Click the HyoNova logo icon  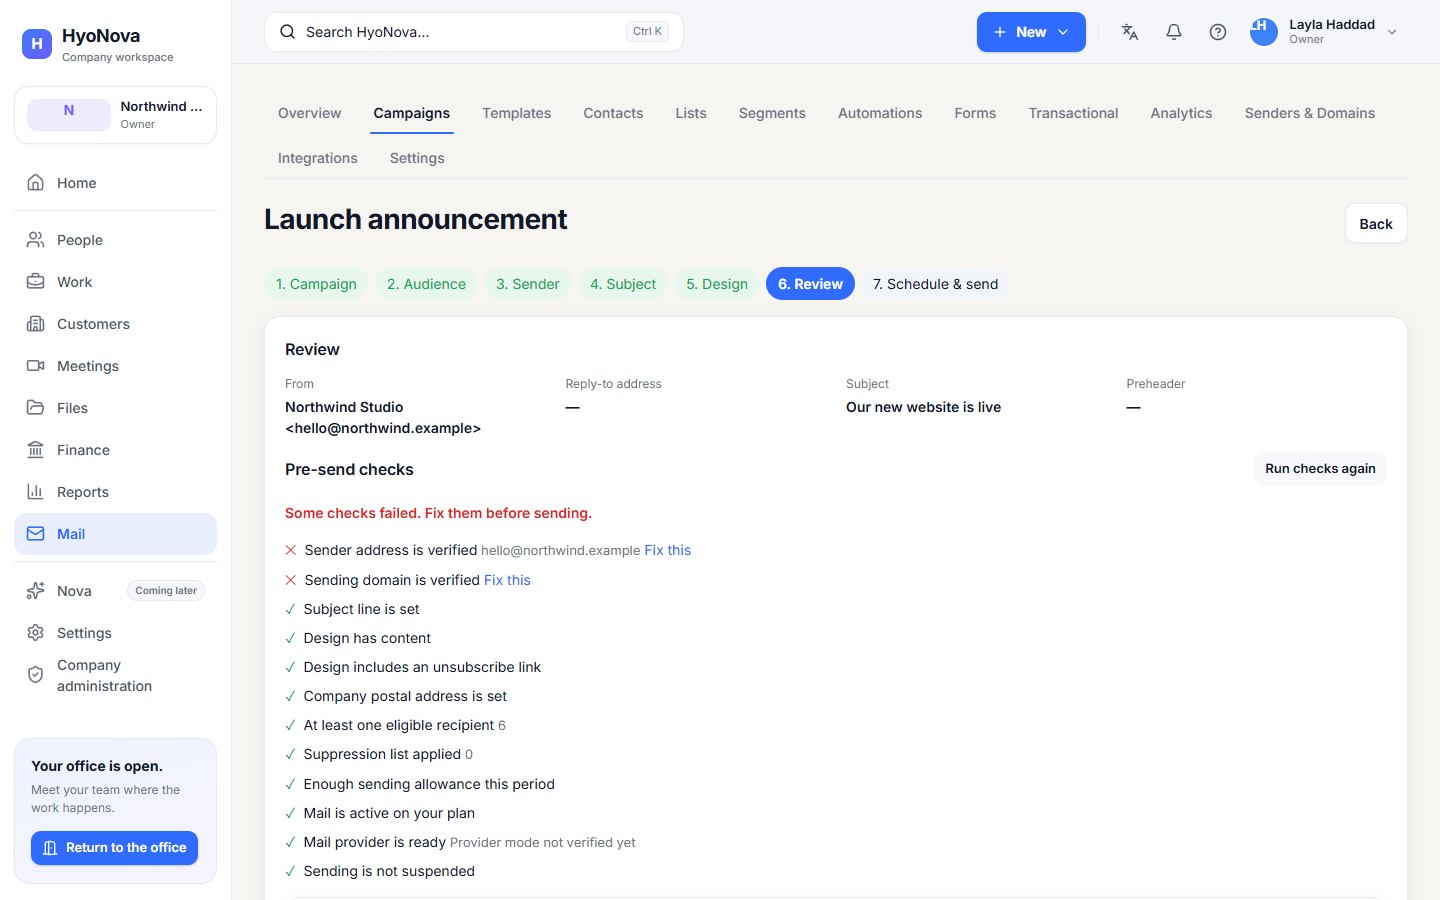37,43
